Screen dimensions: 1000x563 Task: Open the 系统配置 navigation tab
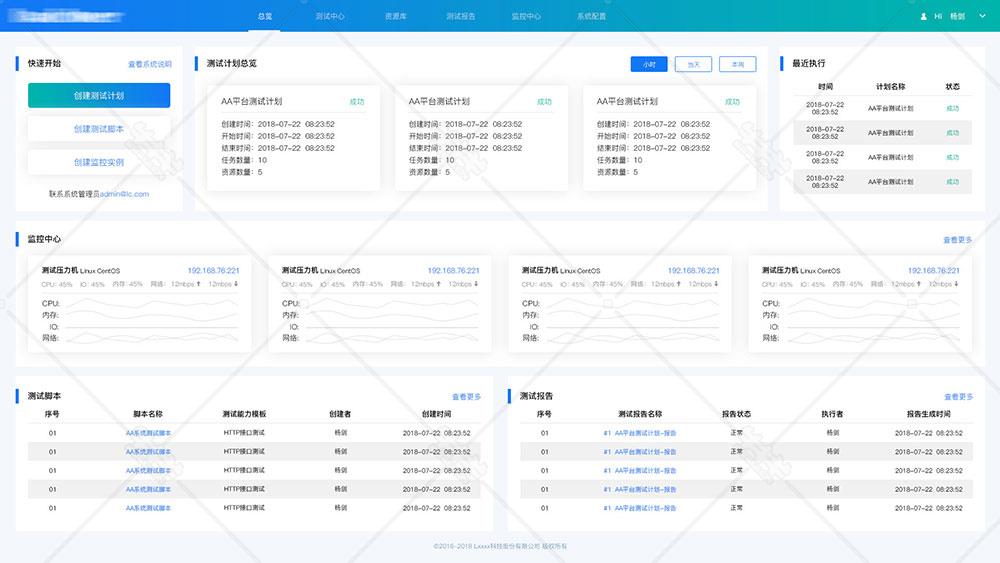click(x=592, y=17)
